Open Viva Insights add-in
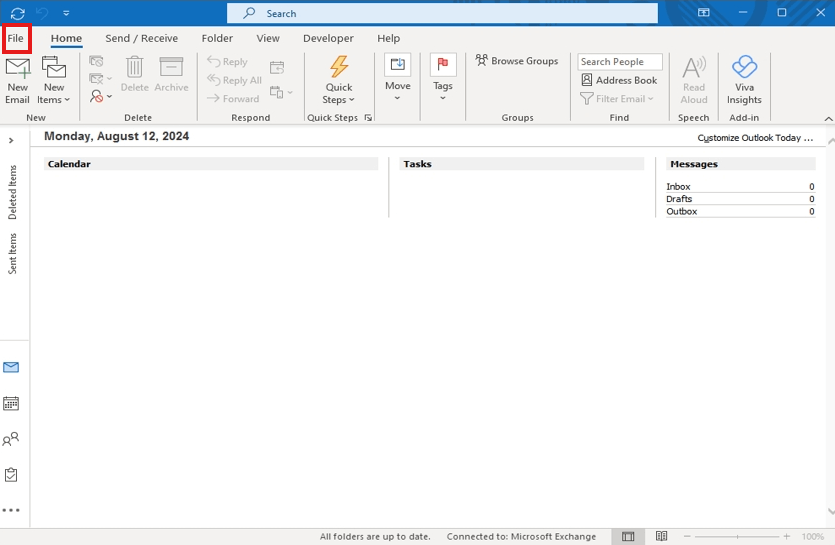 (x=744, y=80)
